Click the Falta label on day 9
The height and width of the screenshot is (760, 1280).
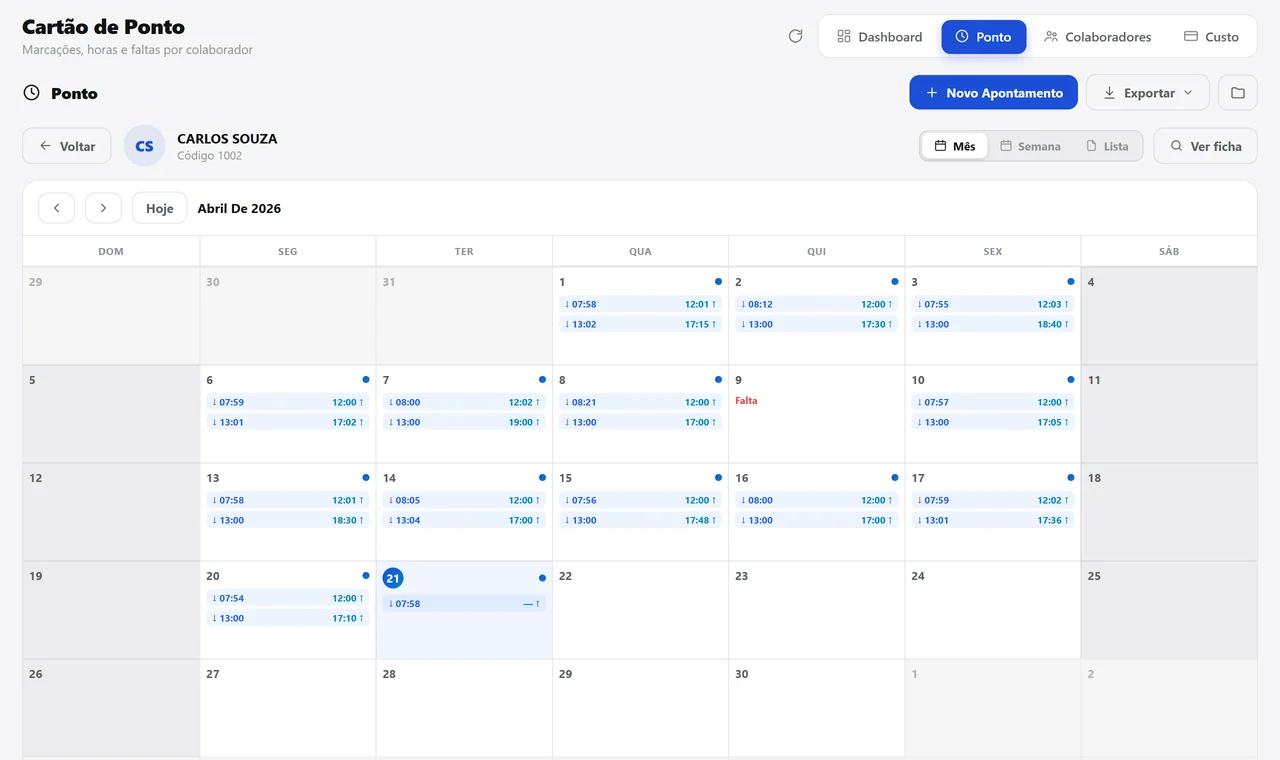coord(746,400)
